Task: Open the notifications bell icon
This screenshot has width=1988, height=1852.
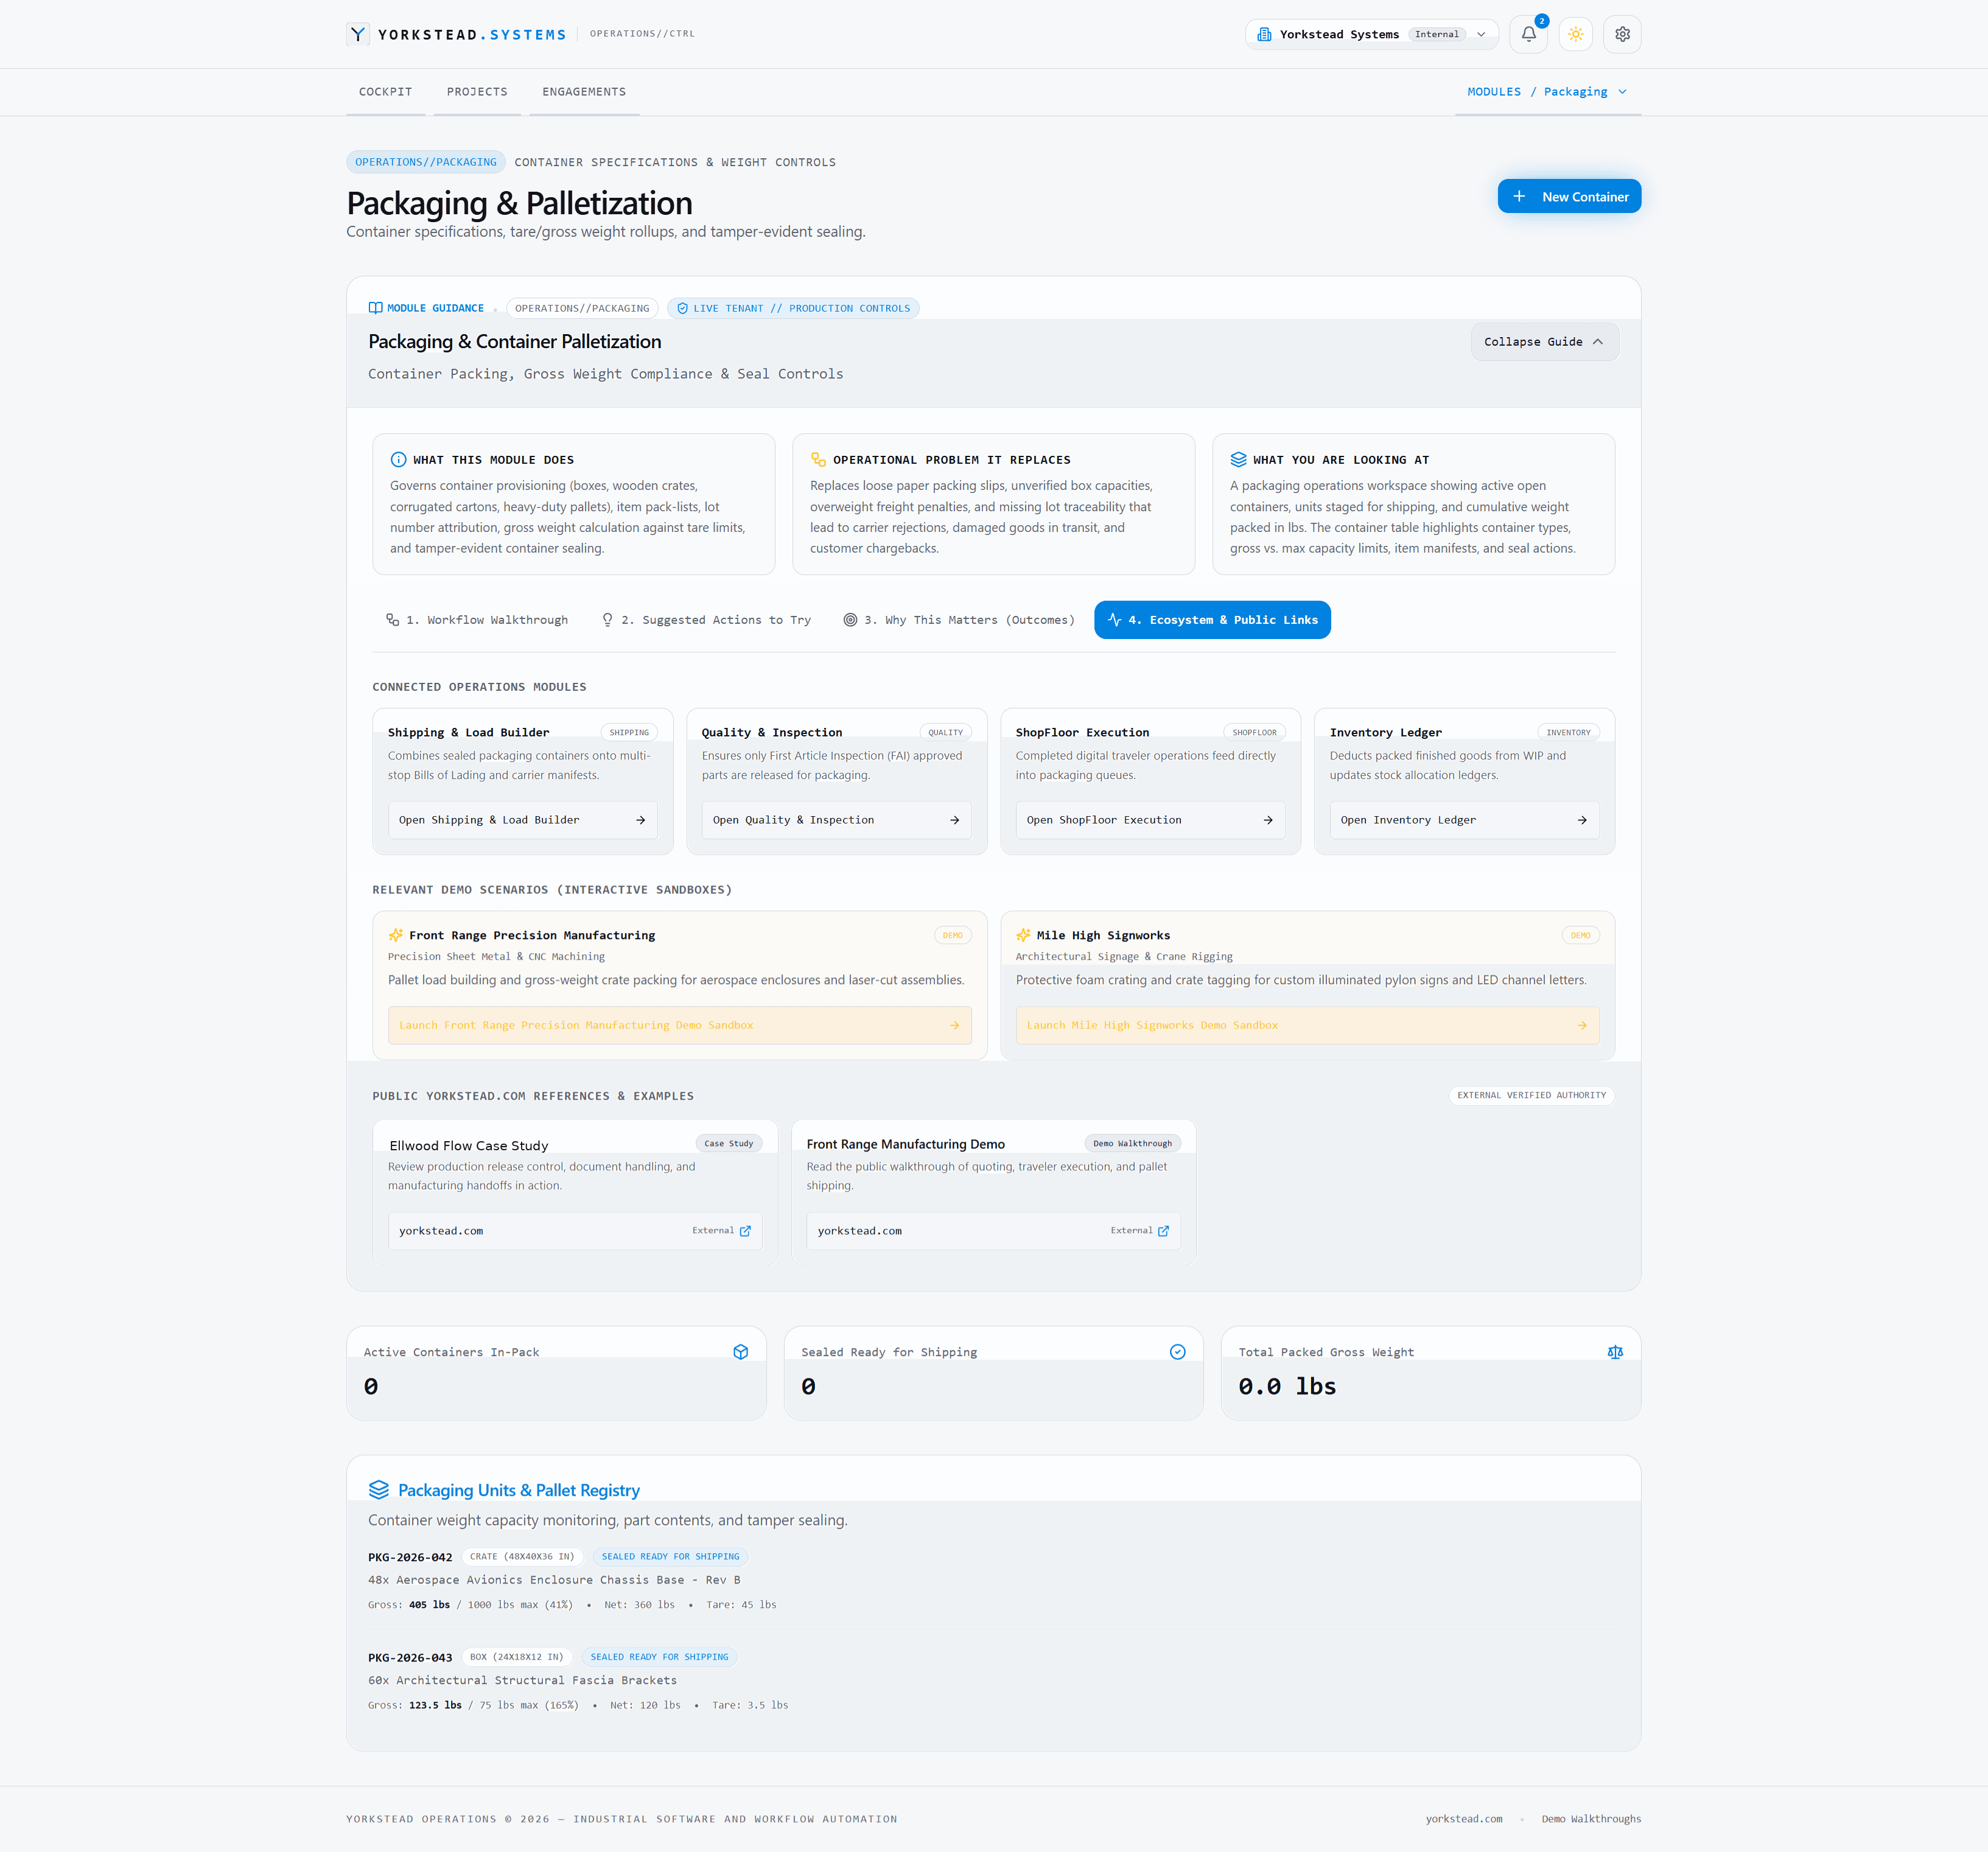Action: [x=1528, y=34]
